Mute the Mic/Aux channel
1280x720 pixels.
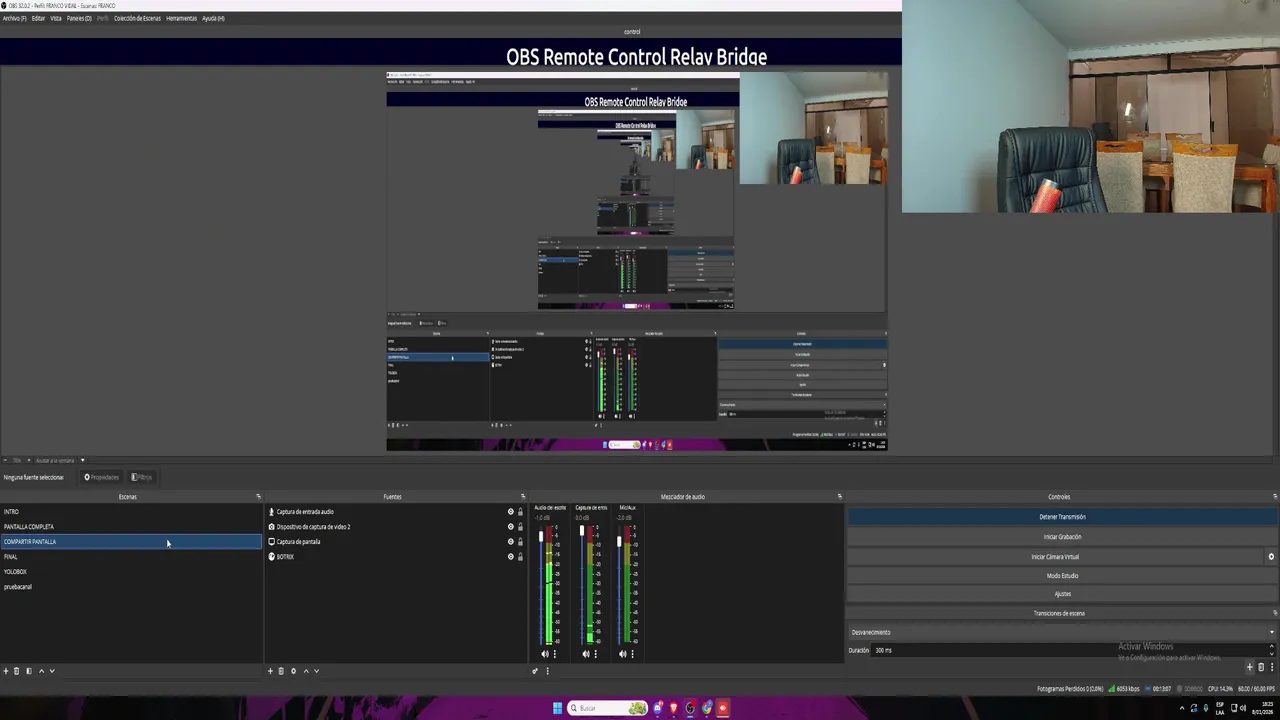point(622,654)
